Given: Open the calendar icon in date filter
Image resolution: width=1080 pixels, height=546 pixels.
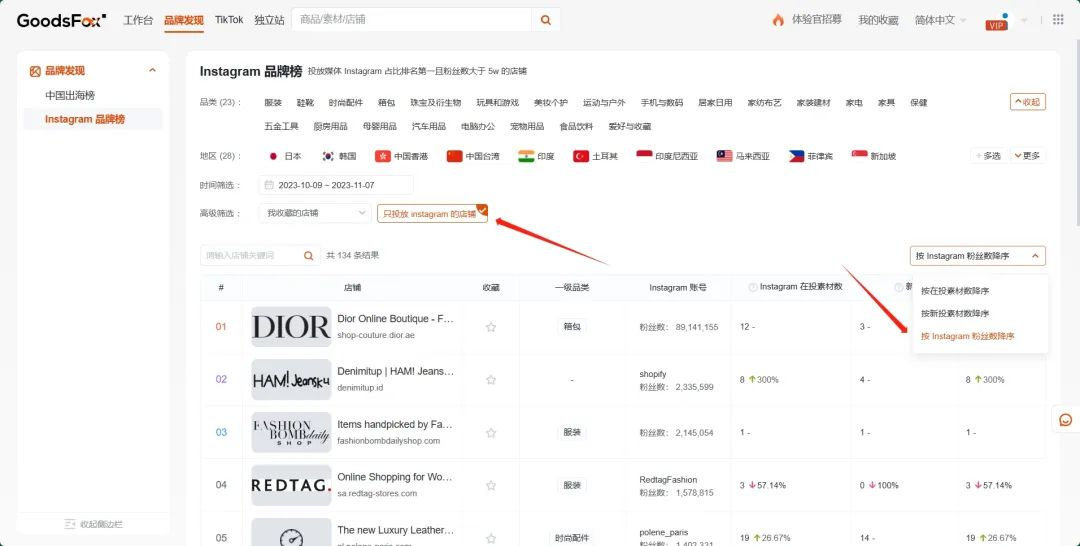Looking at the screenshot, I should pyautogui.click(x=268, y=185).
